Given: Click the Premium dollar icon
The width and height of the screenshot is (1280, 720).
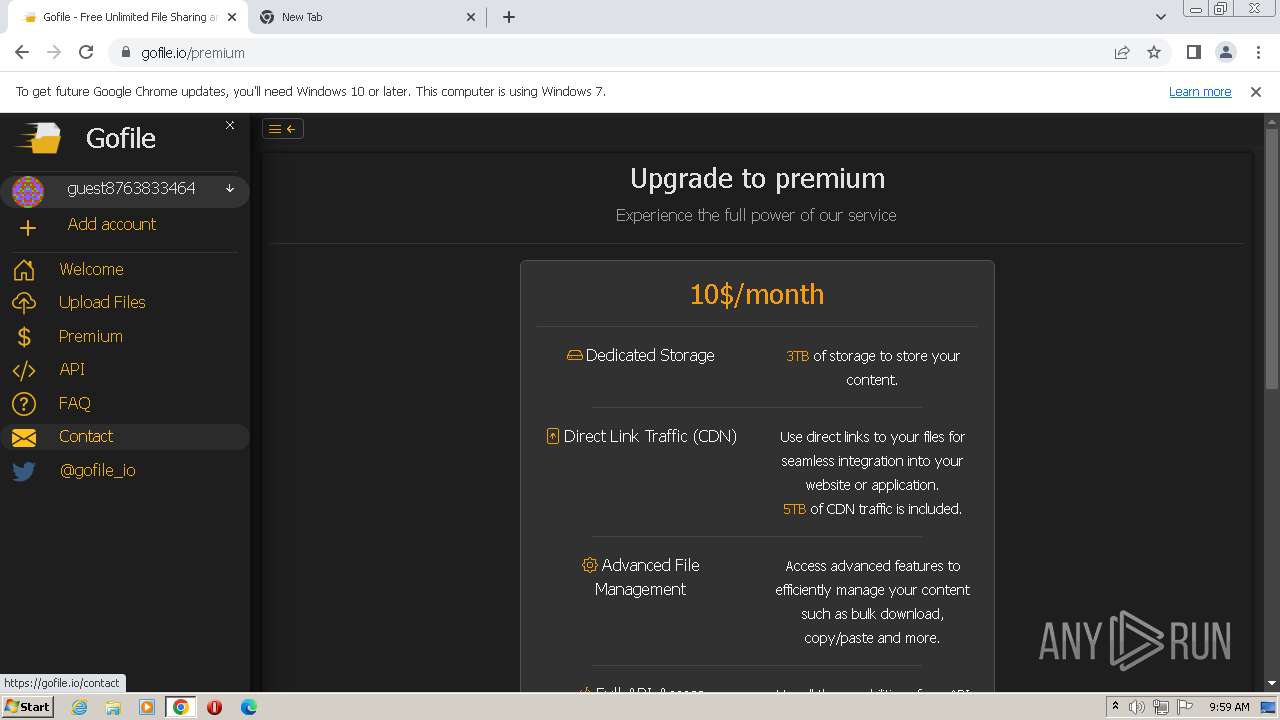Looking at the screenshot, I should pos(24,337).
